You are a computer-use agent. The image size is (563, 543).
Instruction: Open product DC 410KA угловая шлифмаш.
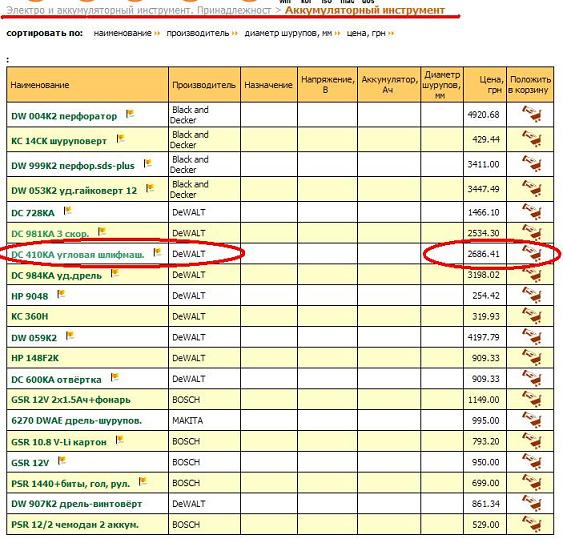tap(78, 255)
